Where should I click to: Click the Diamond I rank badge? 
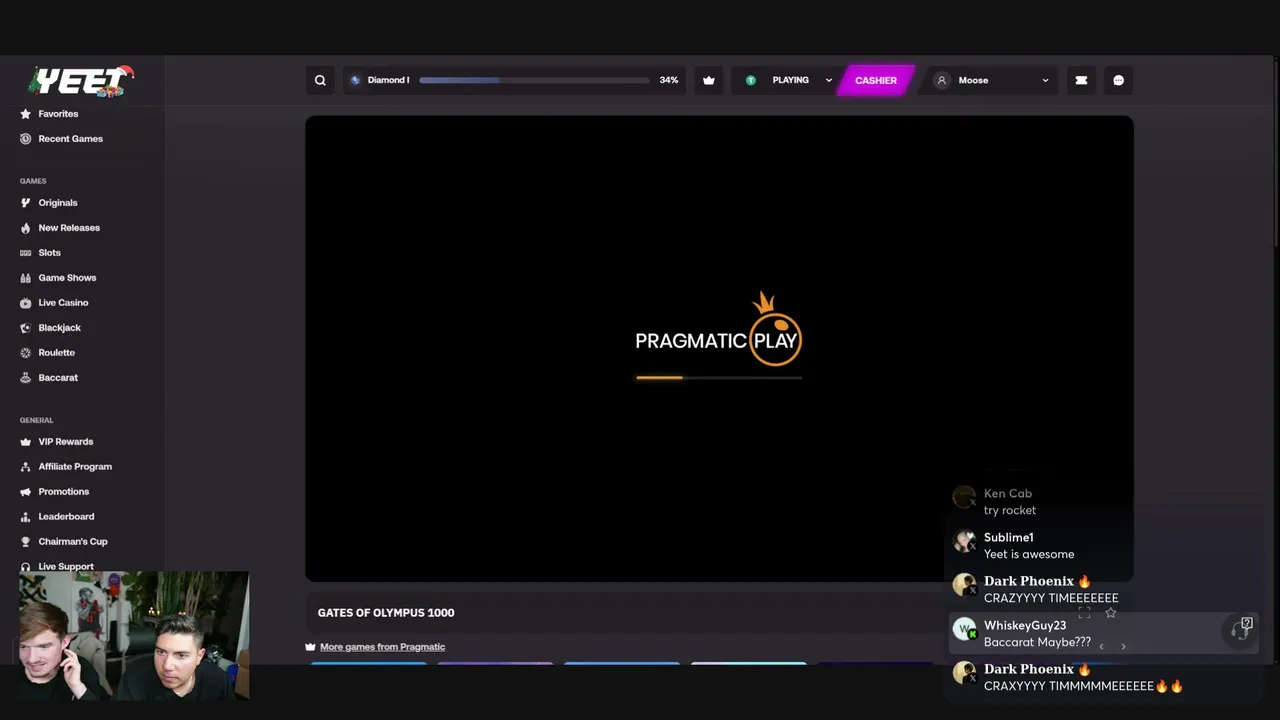point(379,80)
